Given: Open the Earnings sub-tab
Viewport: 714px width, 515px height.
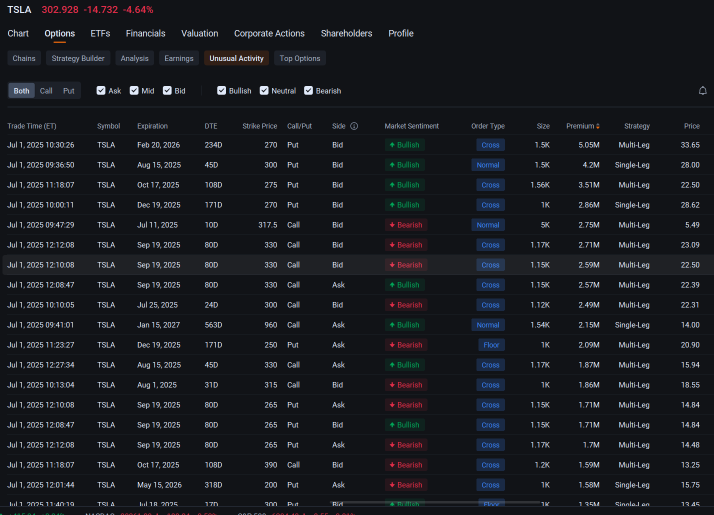Looking at the screenshot, I should point(178,58).
